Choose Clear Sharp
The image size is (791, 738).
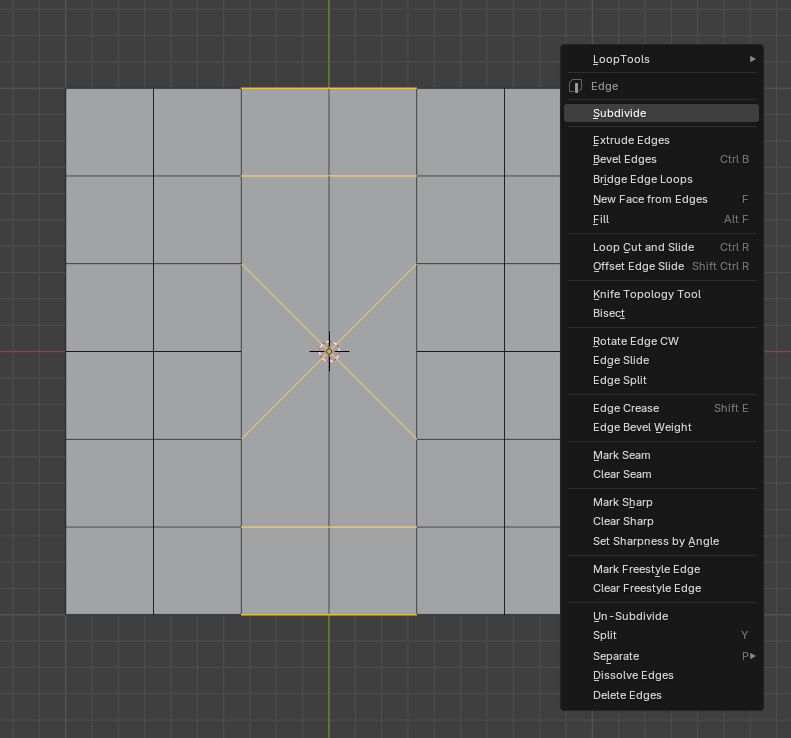coord(661,522)
